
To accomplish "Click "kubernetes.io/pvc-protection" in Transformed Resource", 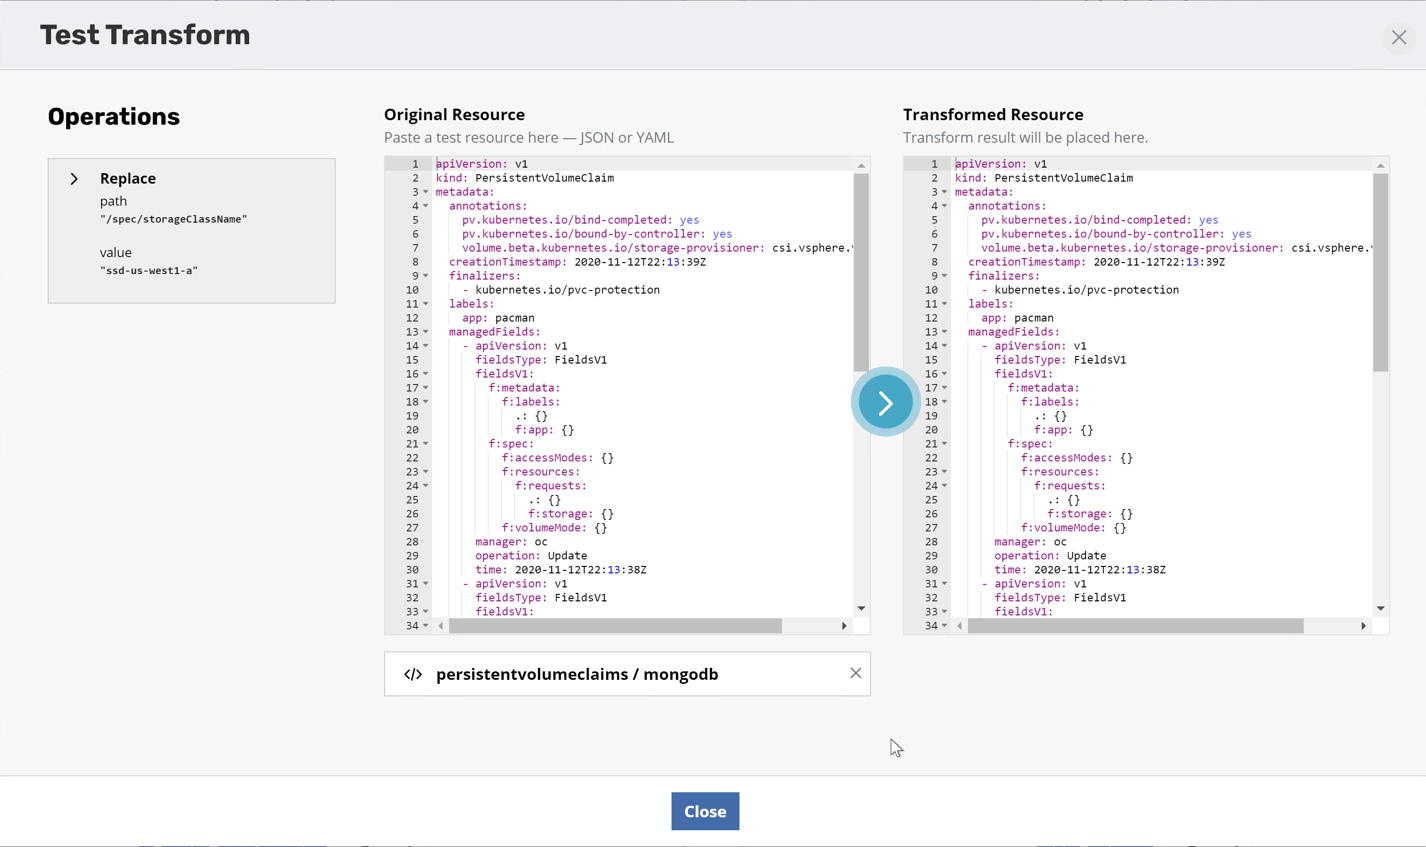I will click(x=1087, y=290).
